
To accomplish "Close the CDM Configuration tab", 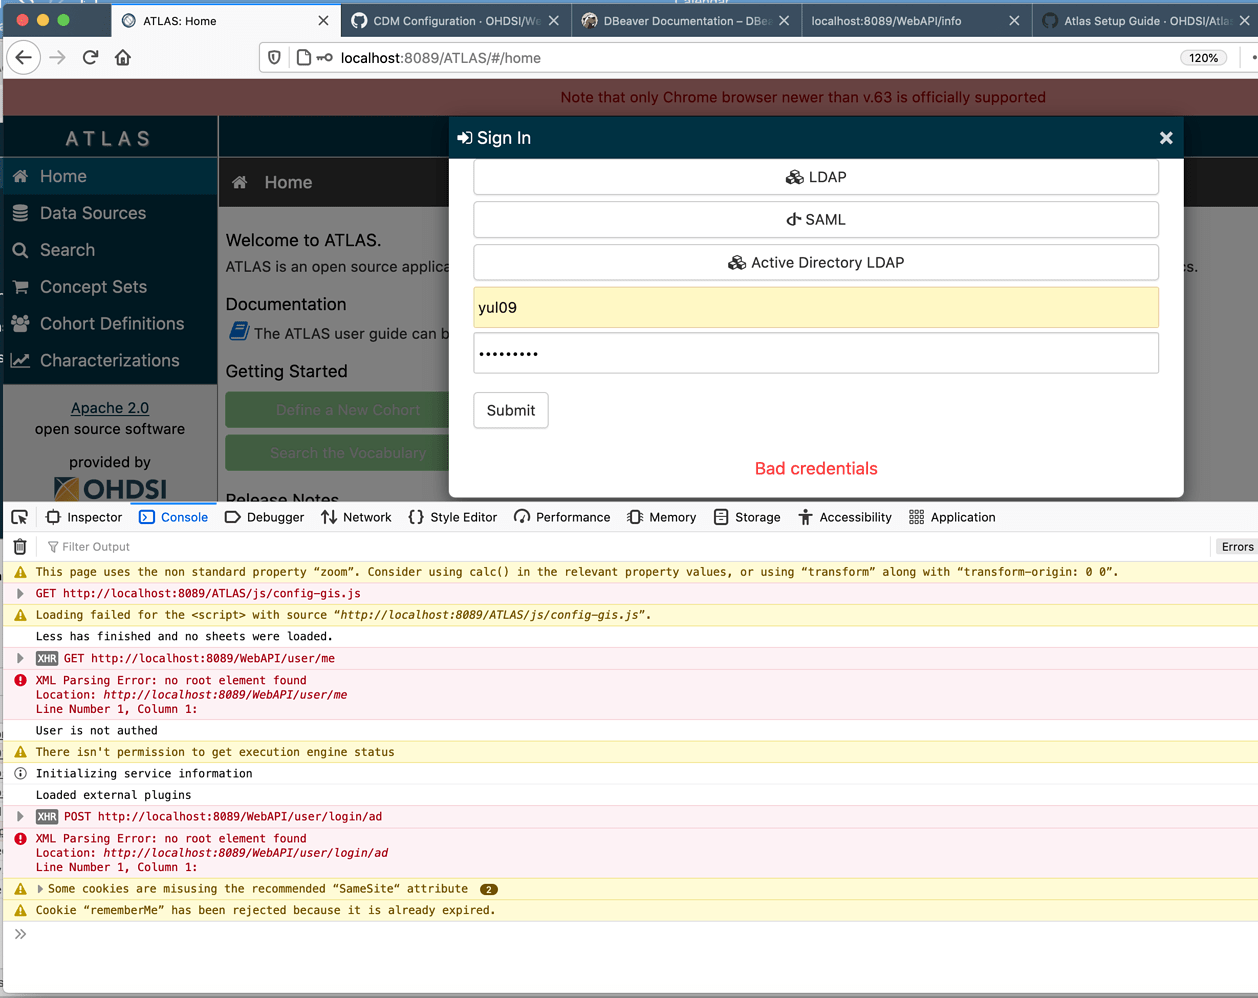I will [554, 20].
